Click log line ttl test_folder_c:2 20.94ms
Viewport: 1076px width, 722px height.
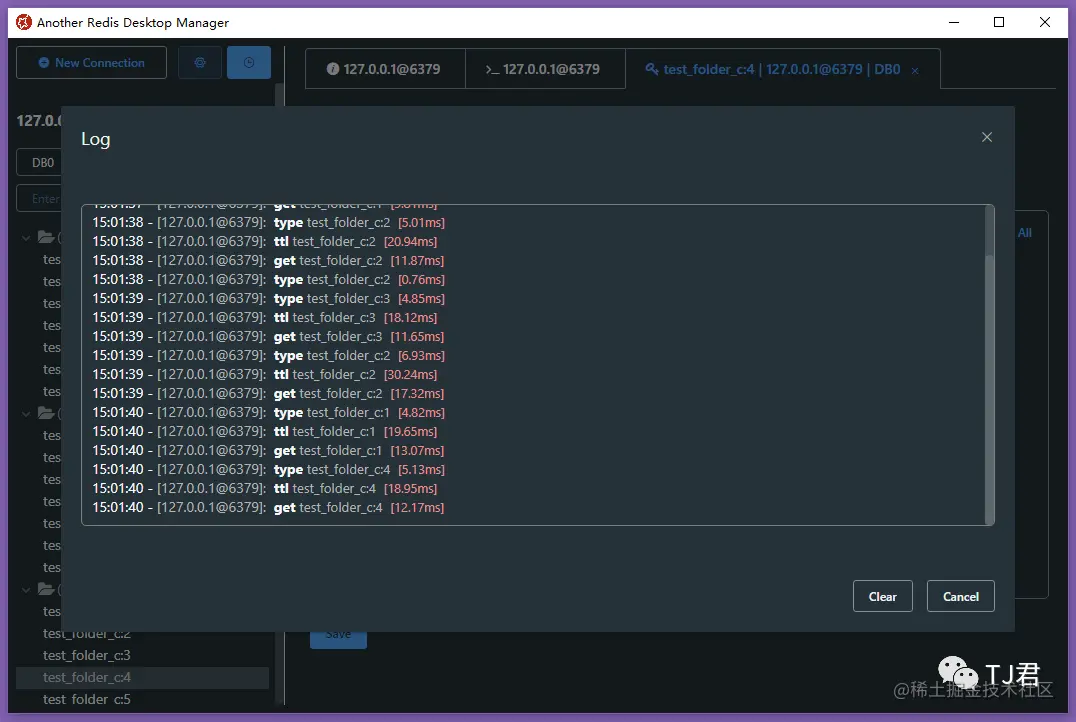pos(265,242)
